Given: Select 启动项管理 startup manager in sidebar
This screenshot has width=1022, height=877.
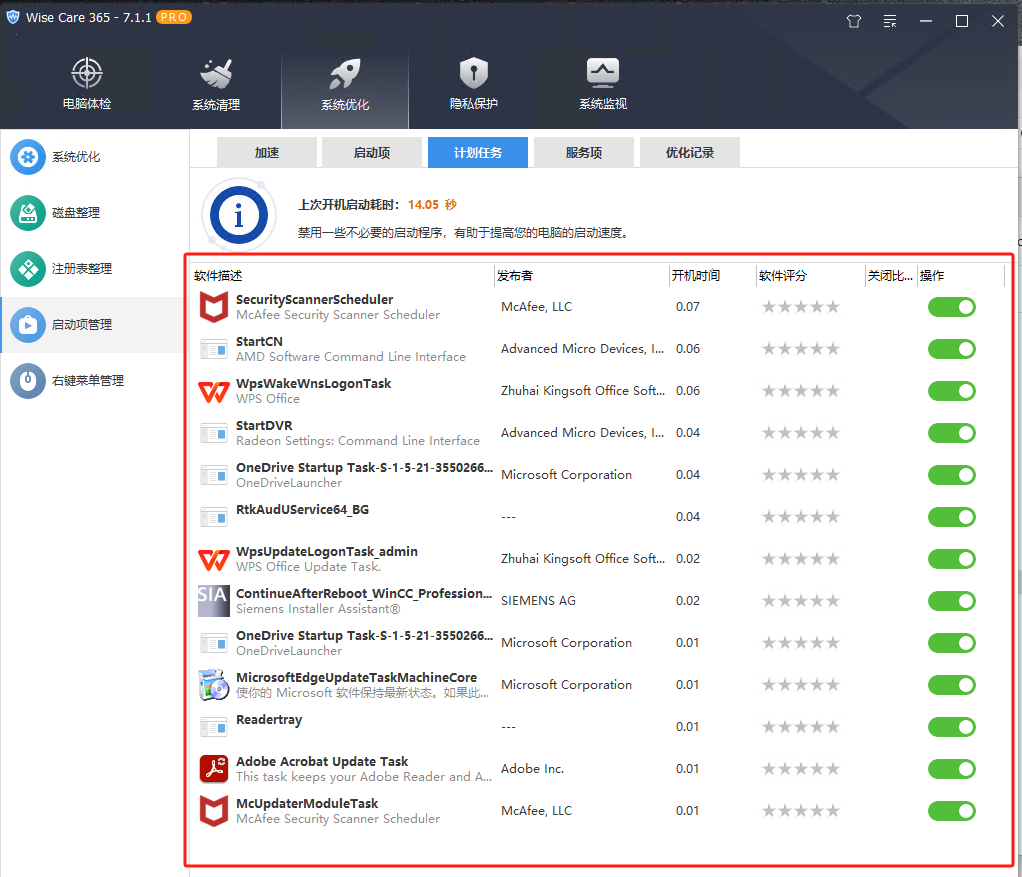Looking at the screenshot, I should pos(93,324).
